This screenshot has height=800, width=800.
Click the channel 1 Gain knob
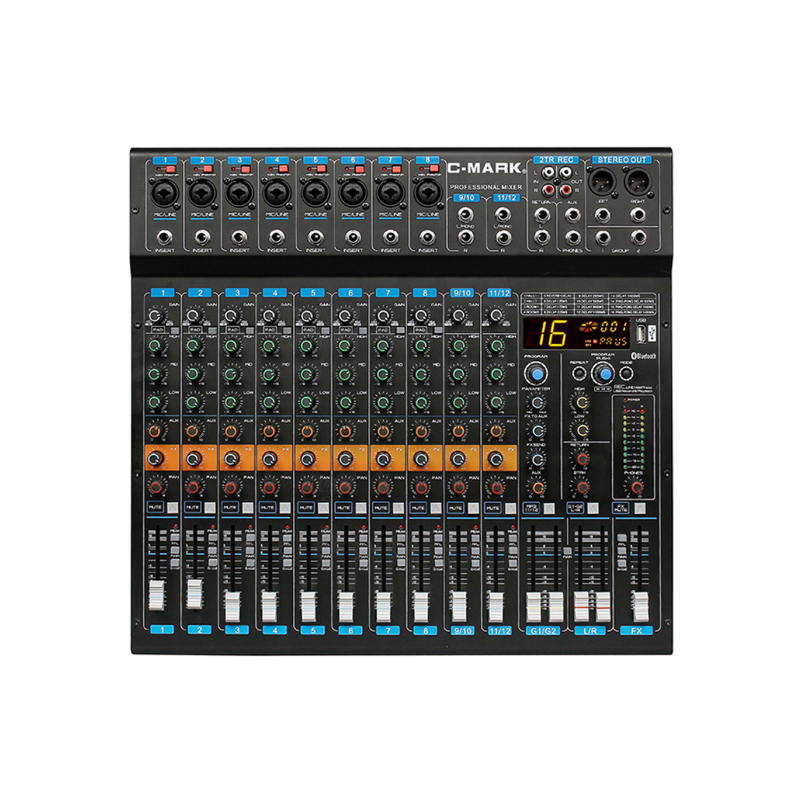click(155, 316)
